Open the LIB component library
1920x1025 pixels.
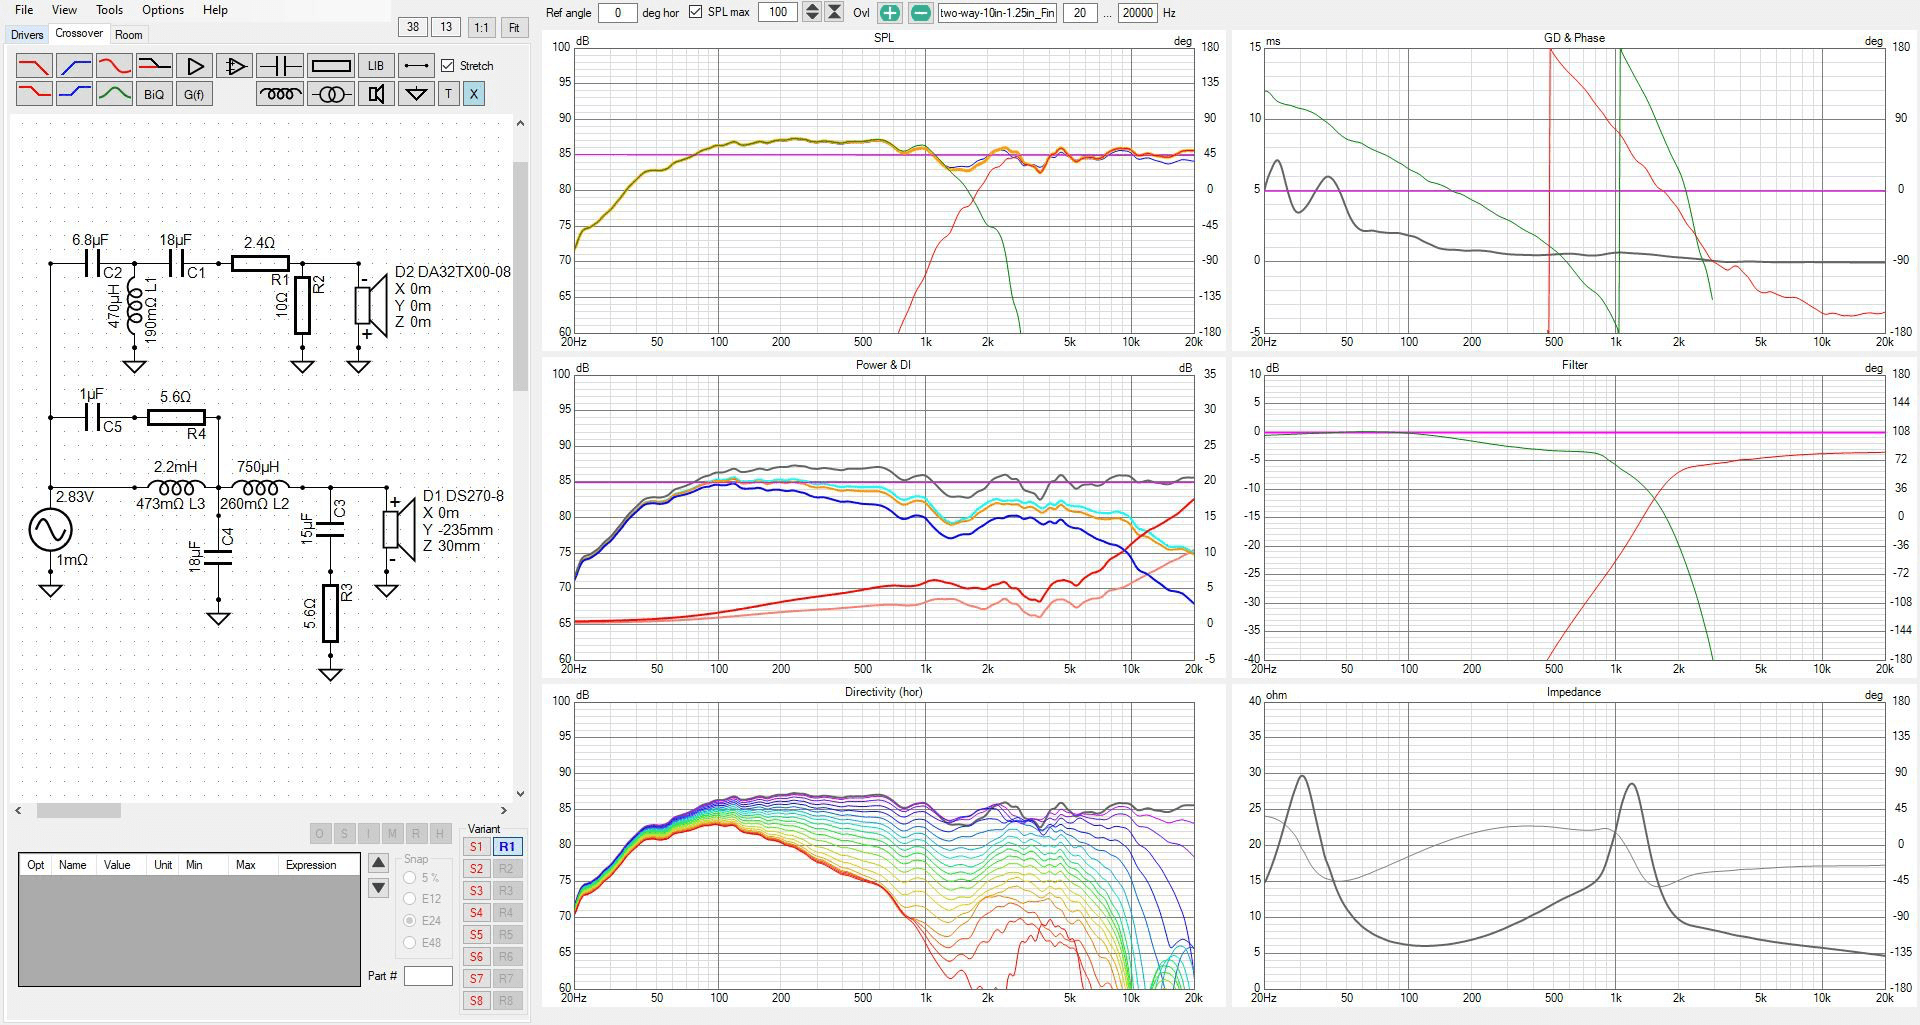click(x=376, y=66)
